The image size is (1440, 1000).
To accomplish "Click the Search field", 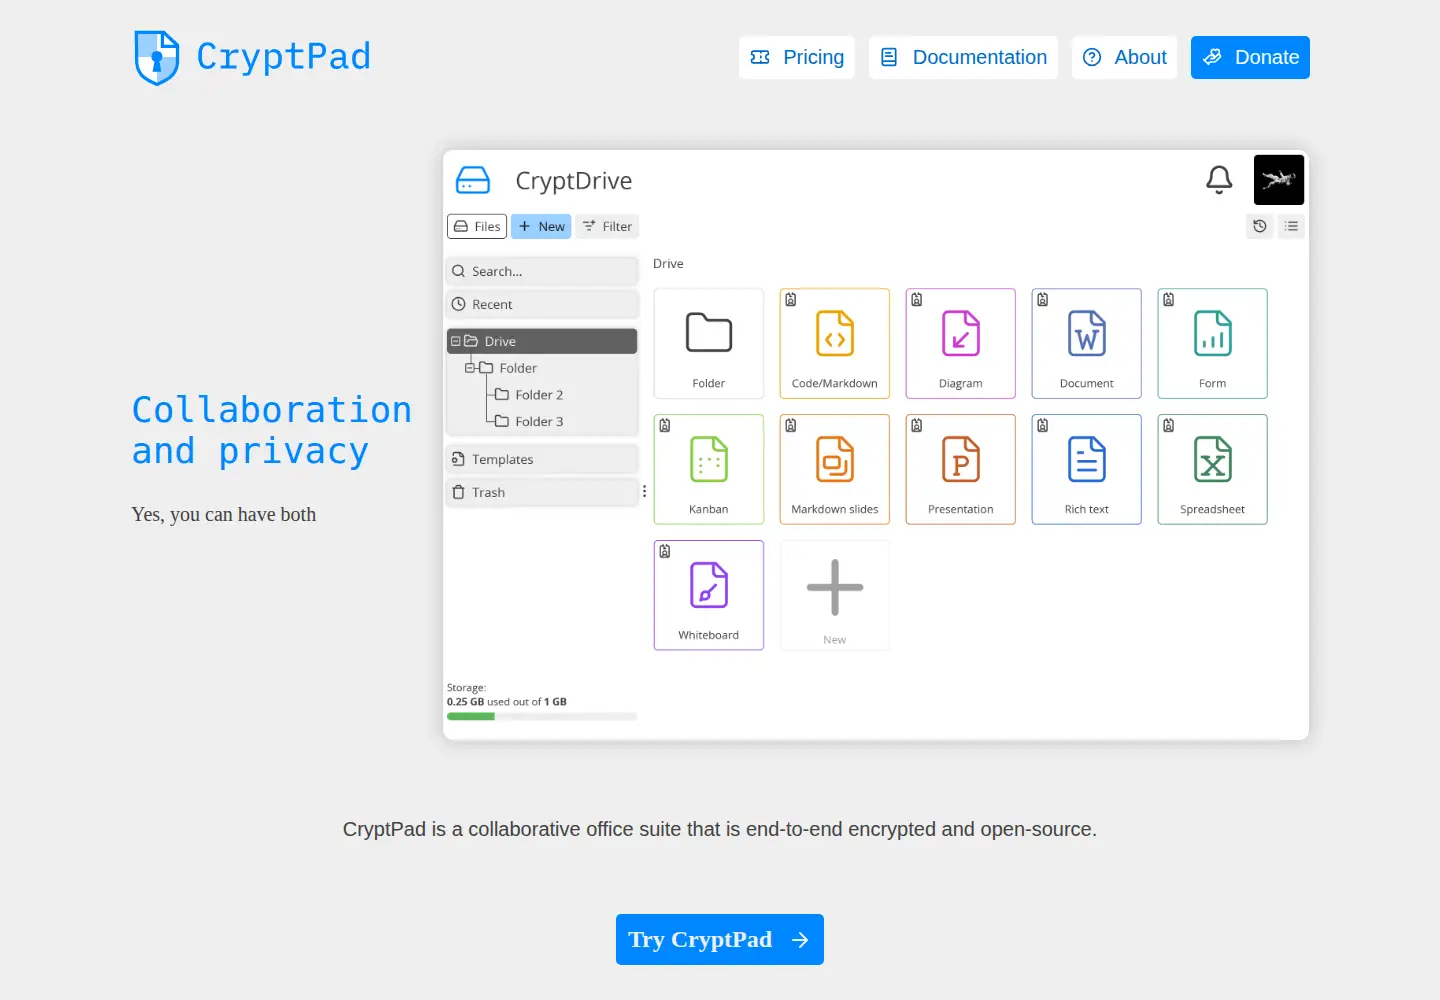I will [x=542, y=271].
